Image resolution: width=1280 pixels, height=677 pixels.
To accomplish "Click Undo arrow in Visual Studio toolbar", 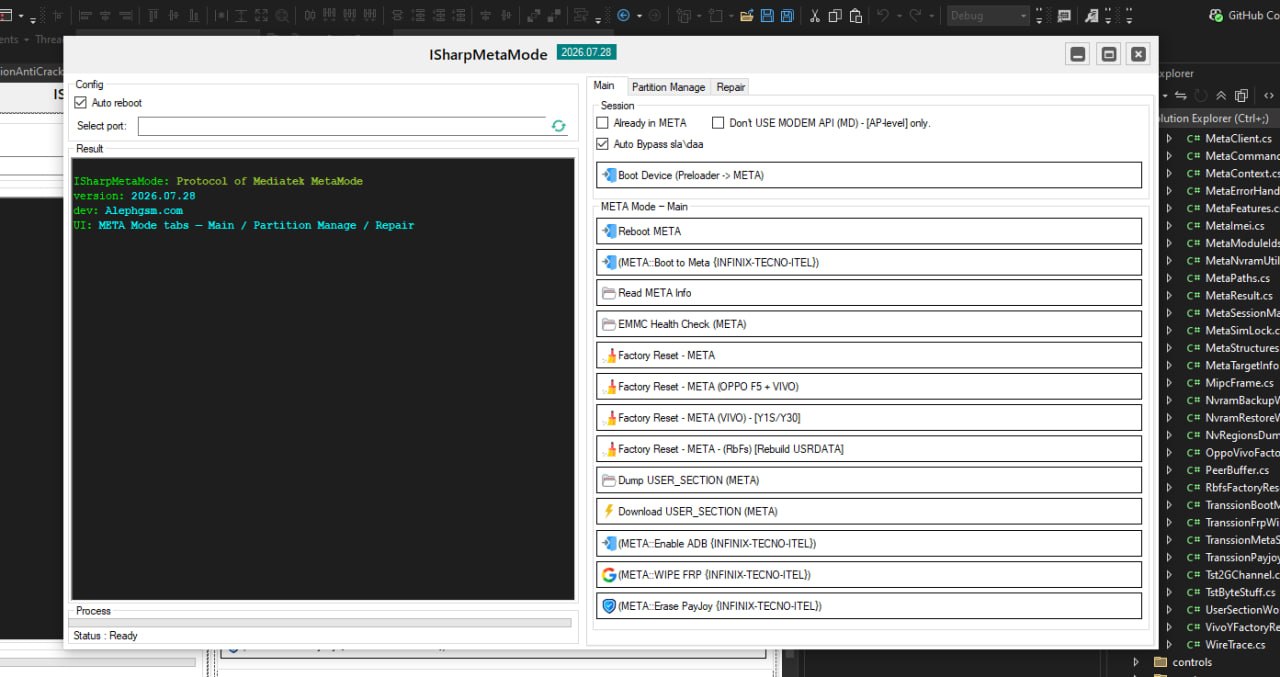I will point(882,16).
